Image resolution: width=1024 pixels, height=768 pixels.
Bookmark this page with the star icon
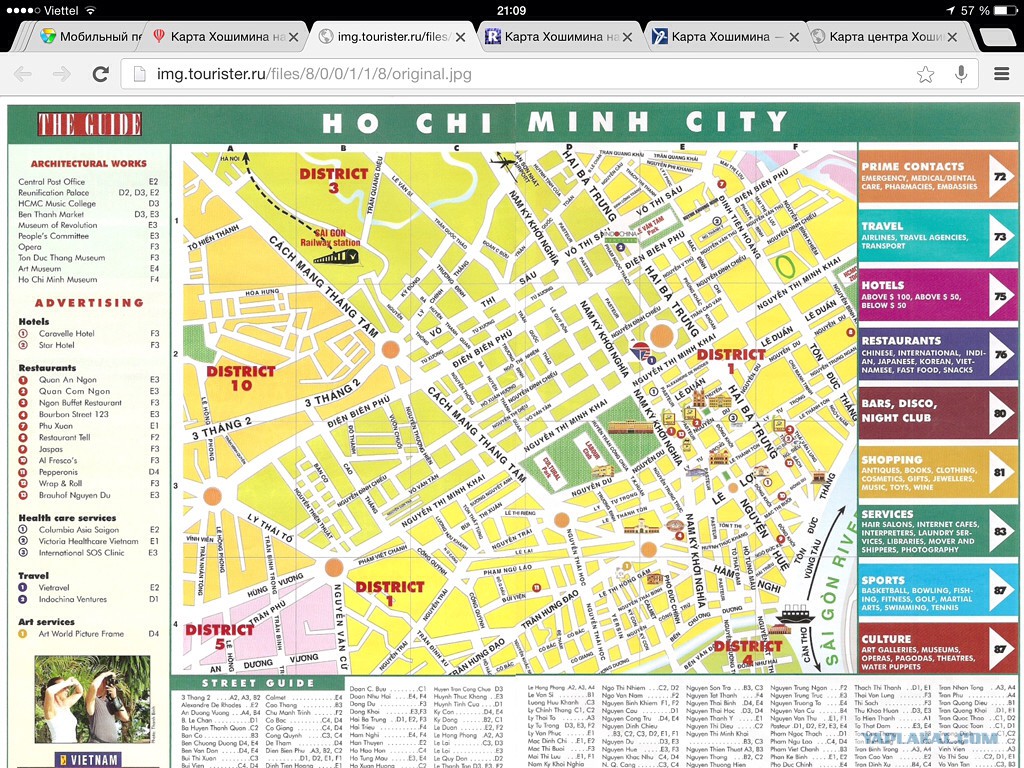pos(925,74)
